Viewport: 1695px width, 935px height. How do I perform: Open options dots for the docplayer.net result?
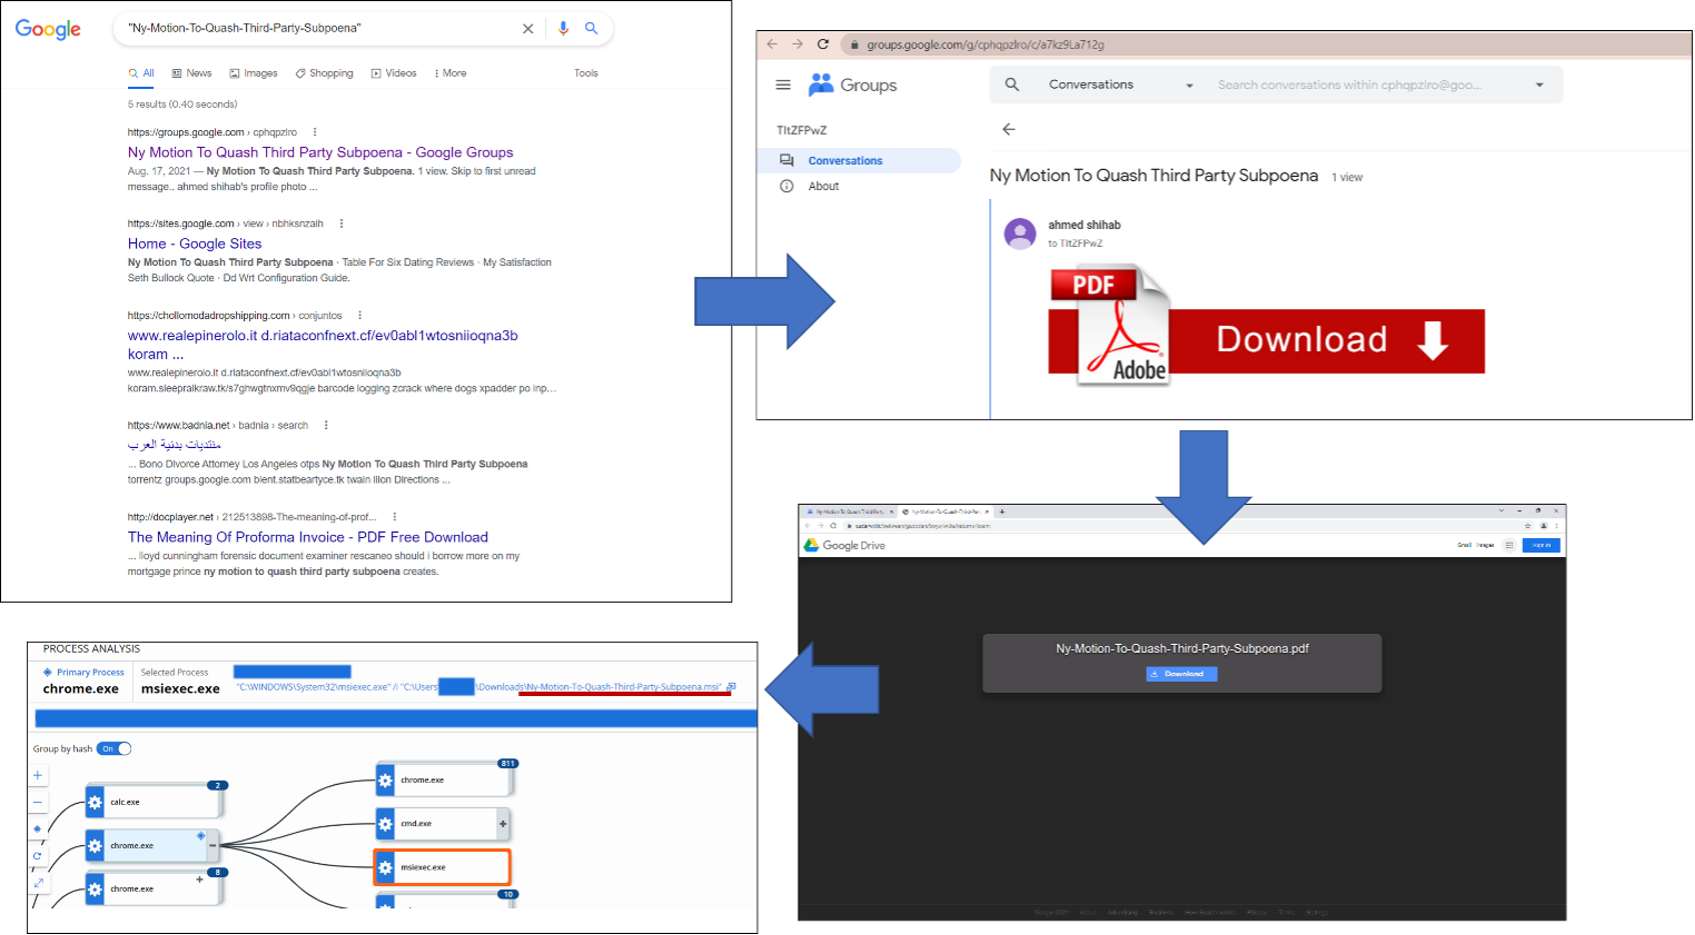tap(395, 517)
